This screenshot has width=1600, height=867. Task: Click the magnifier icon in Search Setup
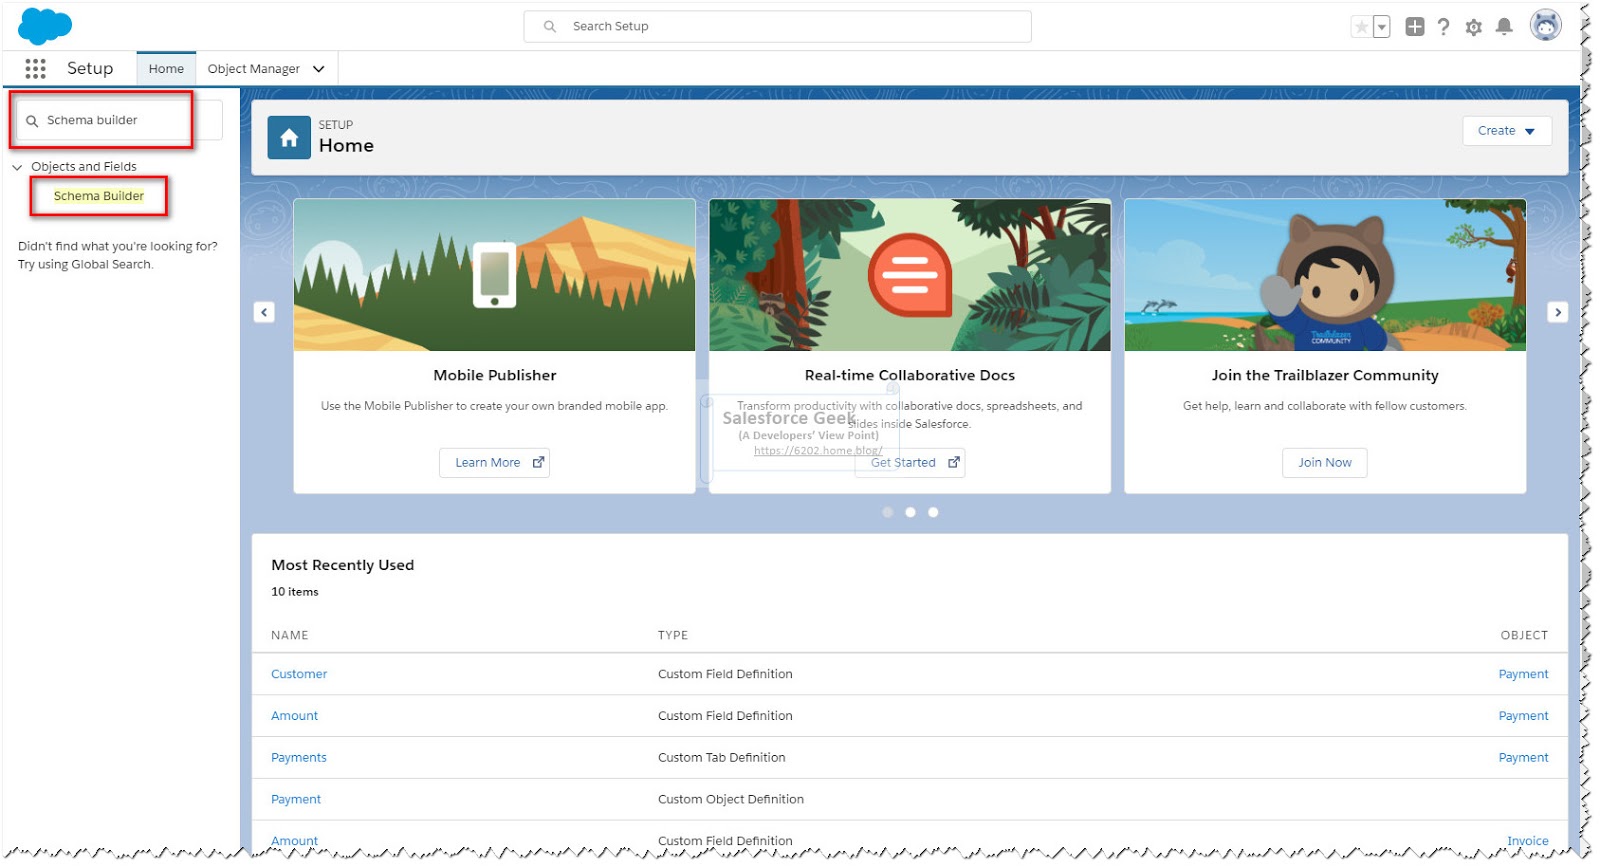[549, 27]
